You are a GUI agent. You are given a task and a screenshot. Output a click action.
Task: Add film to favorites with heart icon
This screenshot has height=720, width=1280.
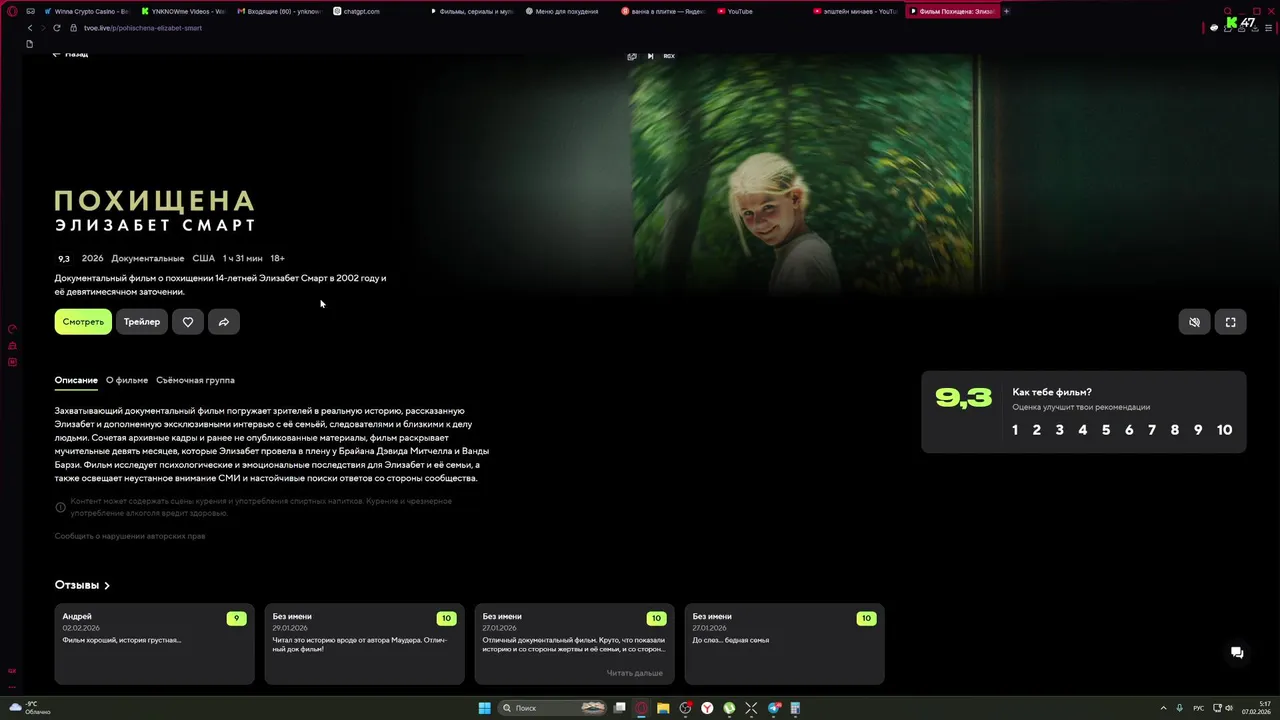click(187, 322)
